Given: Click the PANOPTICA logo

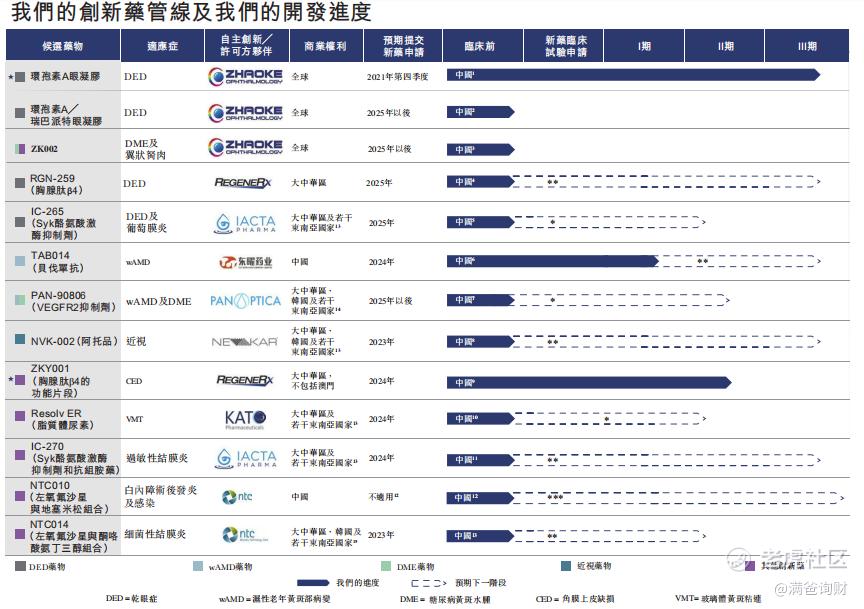Looking at the screenshot, I should click(x=246, y=301).
